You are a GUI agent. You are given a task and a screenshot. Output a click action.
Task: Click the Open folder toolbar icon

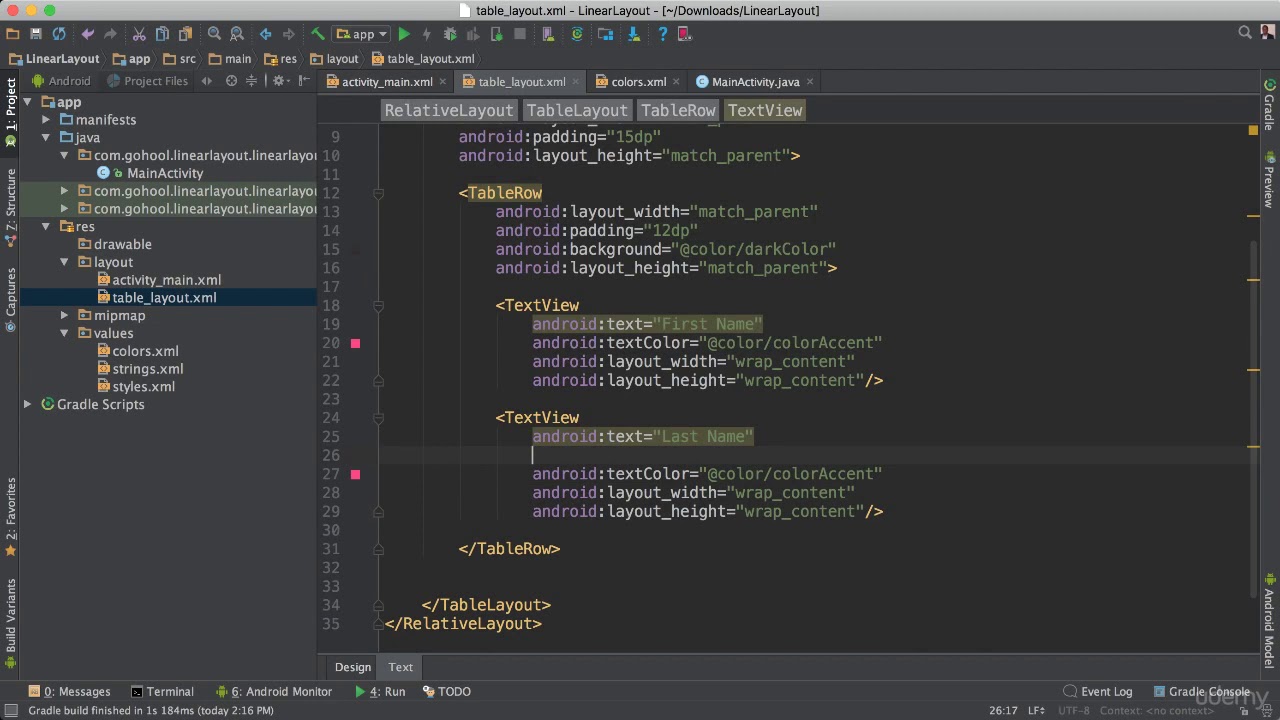pos(13,34)
